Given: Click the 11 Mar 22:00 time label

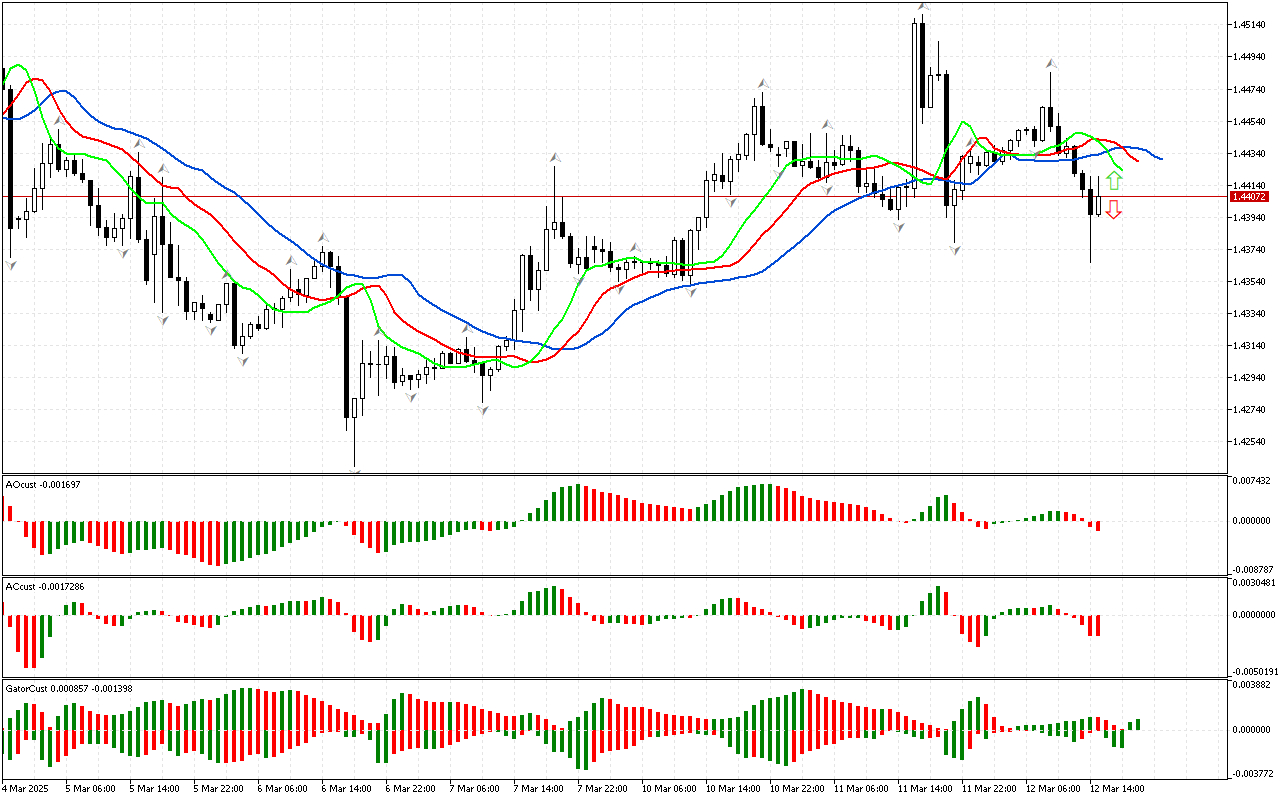Looking at the screenshot, I should (989, 788).
